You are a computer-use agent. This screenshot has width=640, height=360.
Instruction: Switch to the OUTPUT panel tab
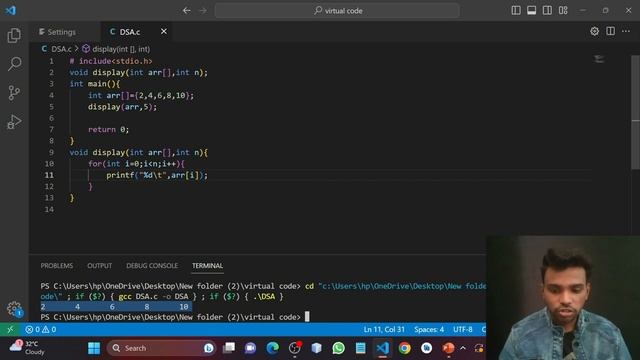click(x=99, y=266)
